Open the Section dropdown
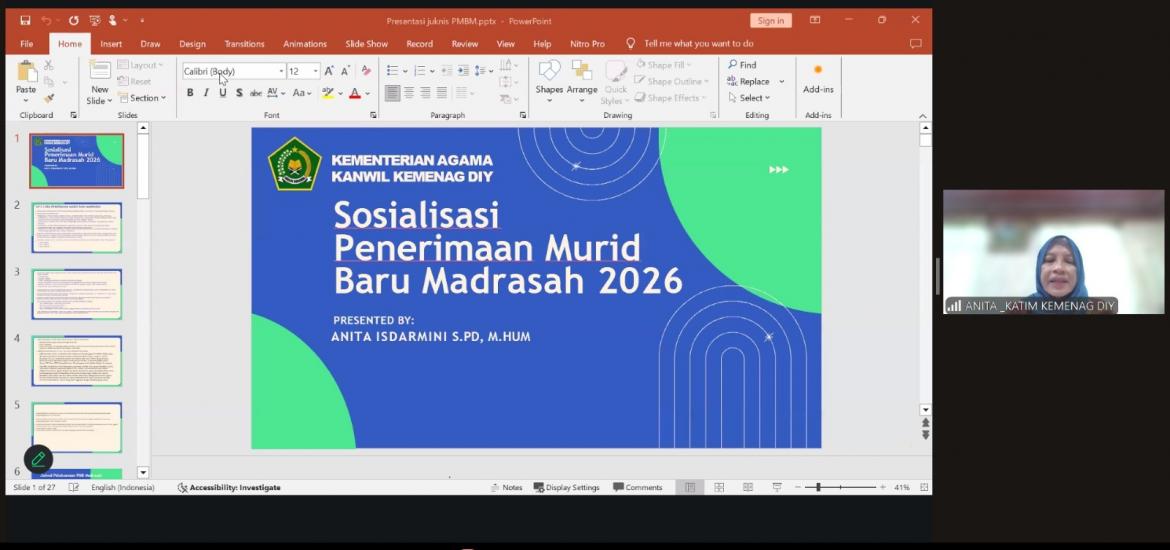1170x550 pixels. pos(142,98)
